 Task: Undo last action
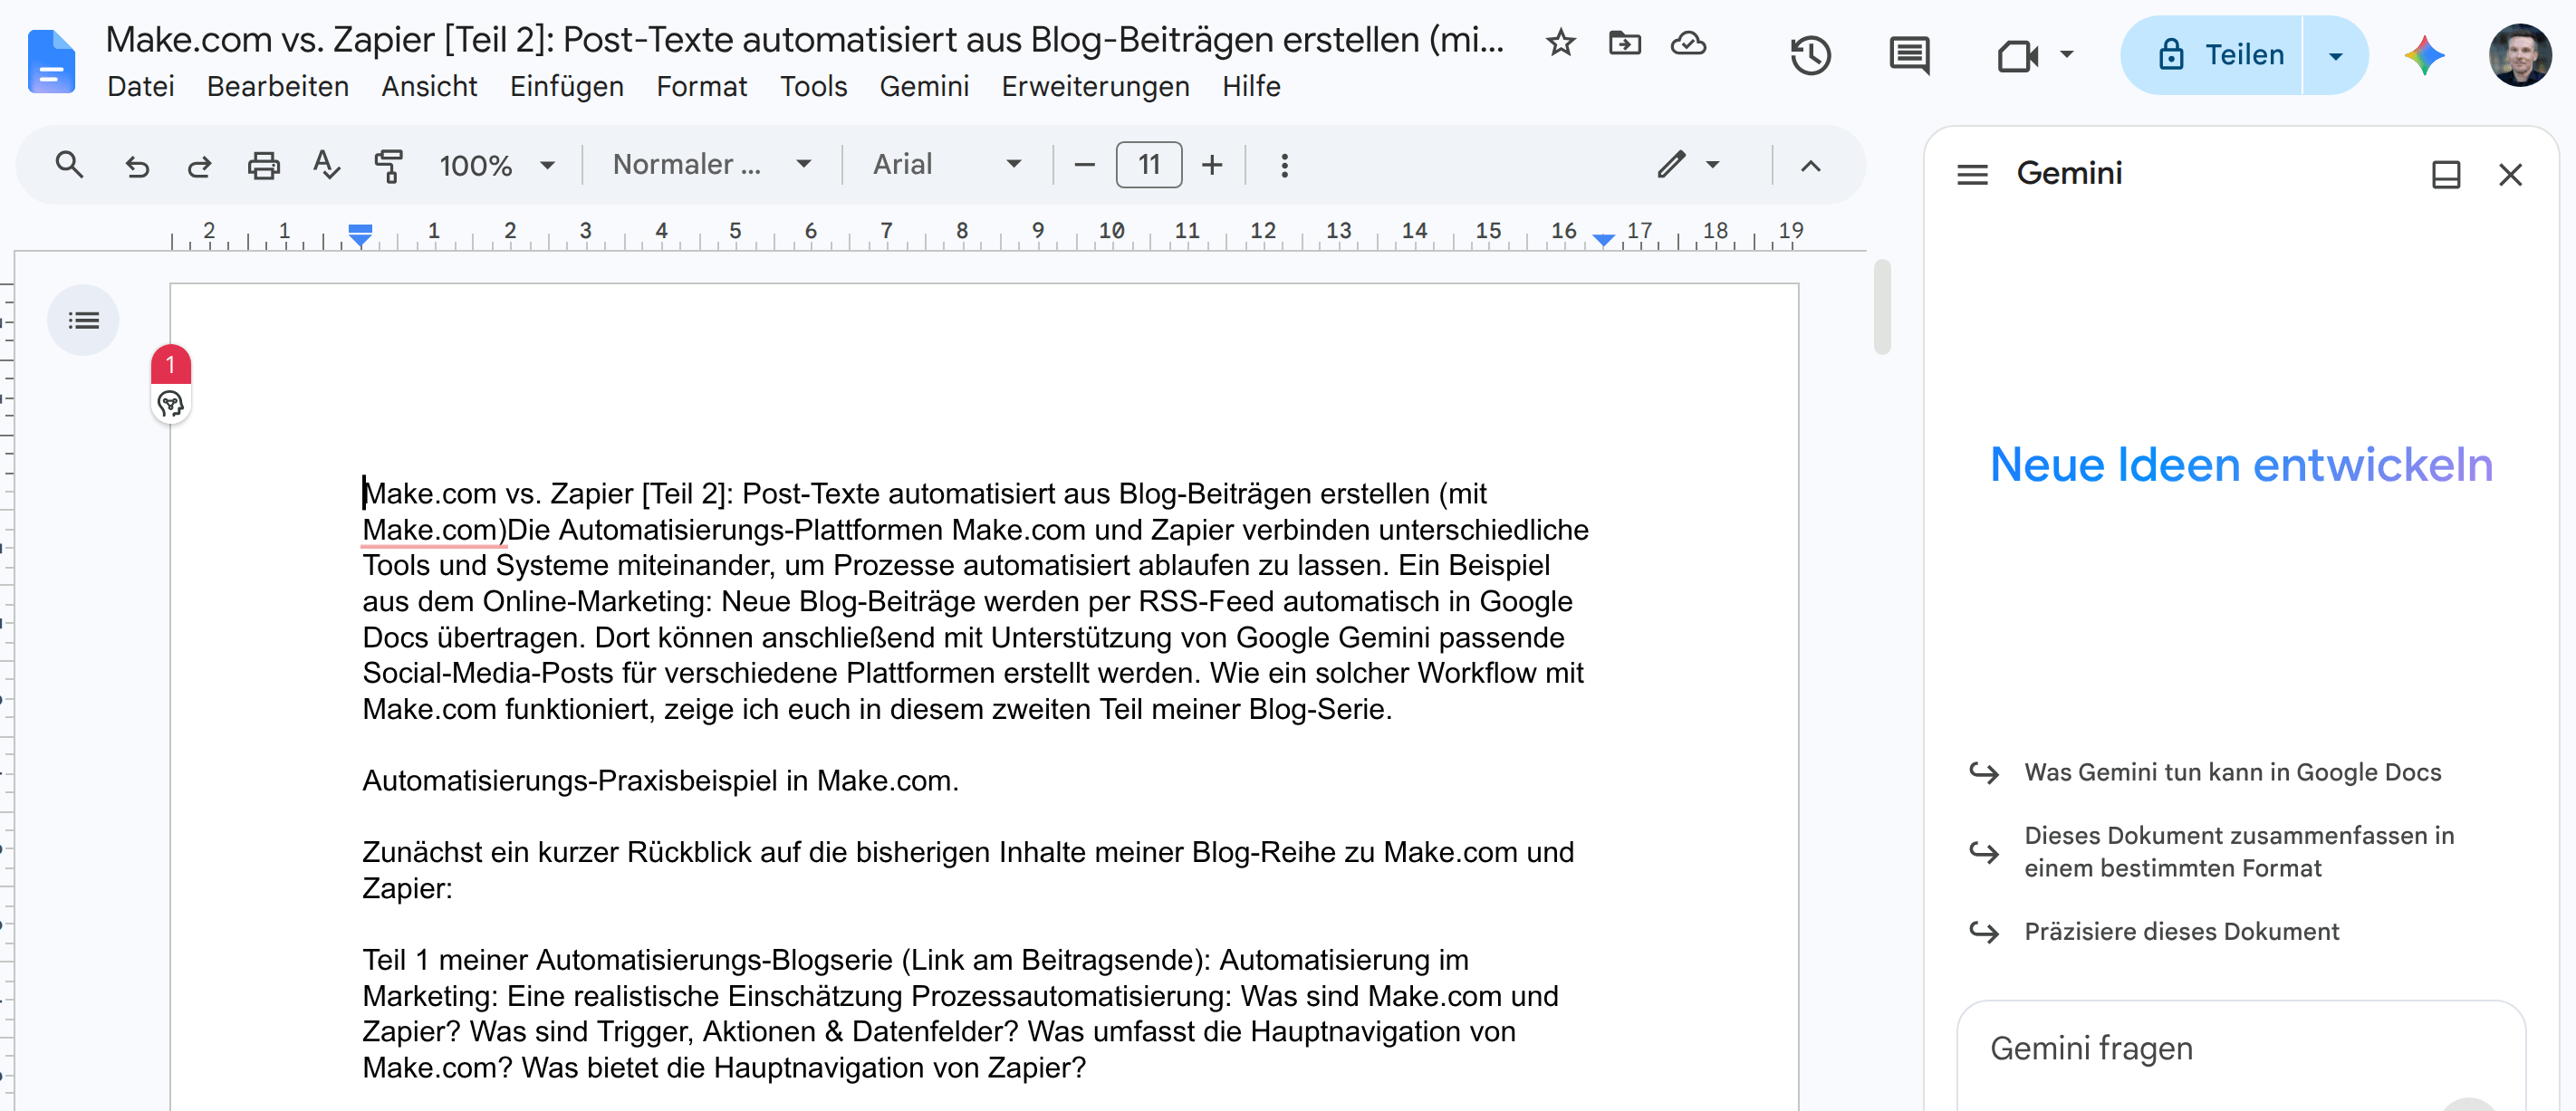pos(136,165)
